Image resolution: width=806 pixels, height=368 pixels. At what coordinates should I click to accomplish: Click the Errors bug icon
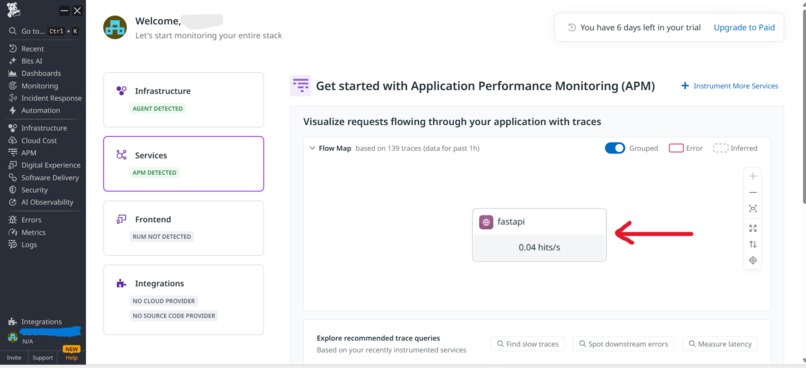click(x=13, y=219)
